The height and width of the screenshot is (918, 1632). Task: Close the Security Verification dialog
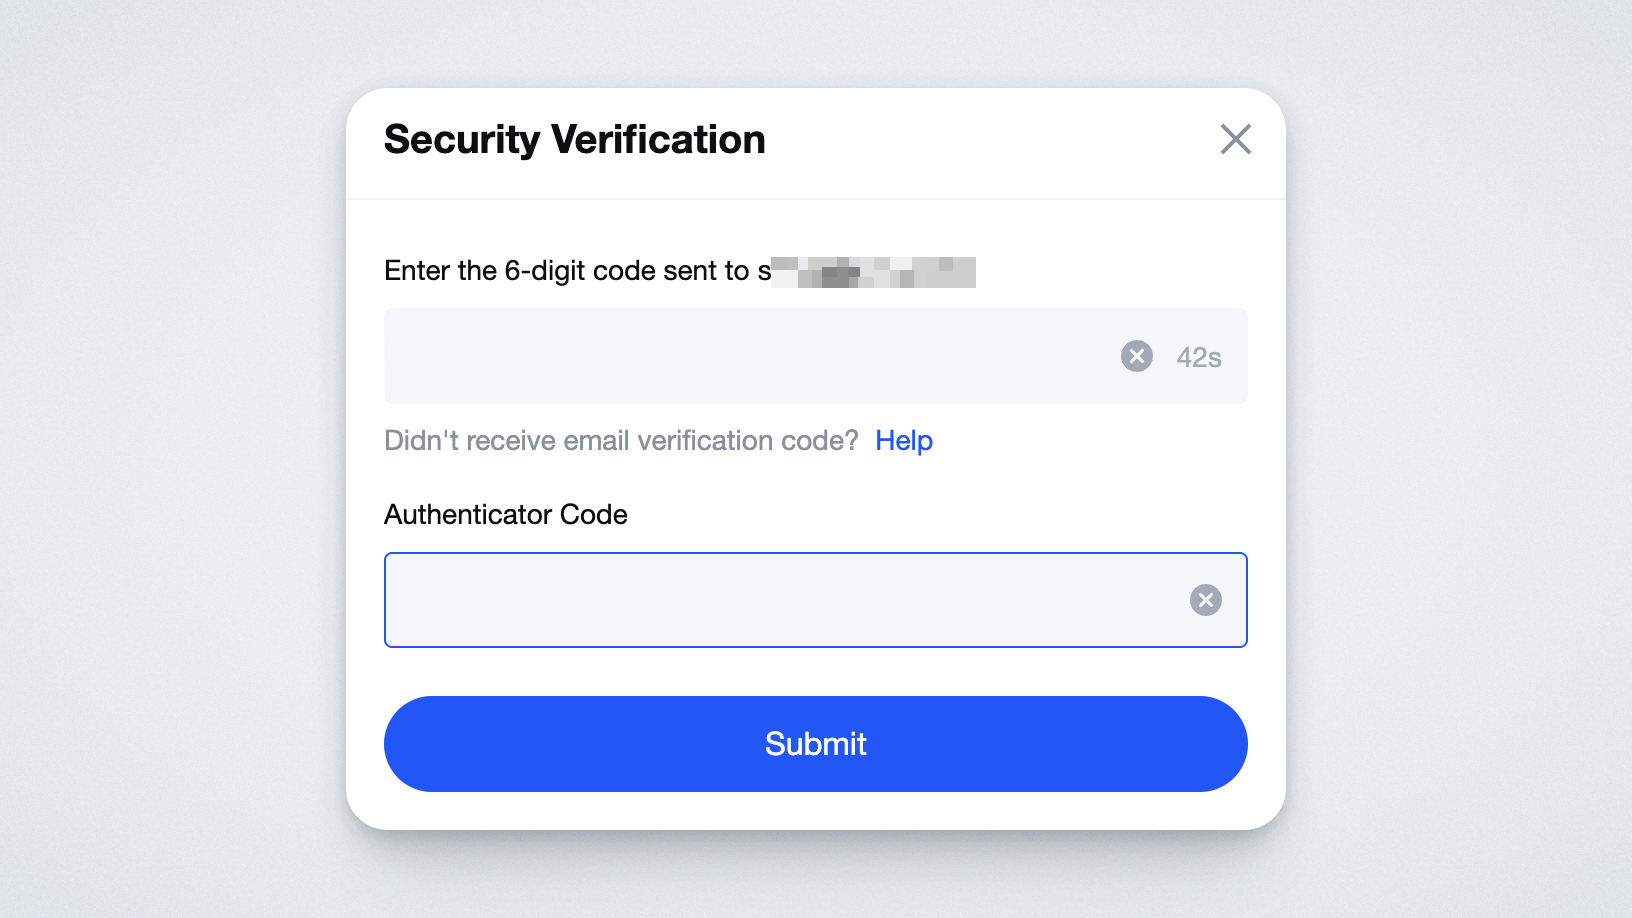[x=1236, y=139]
